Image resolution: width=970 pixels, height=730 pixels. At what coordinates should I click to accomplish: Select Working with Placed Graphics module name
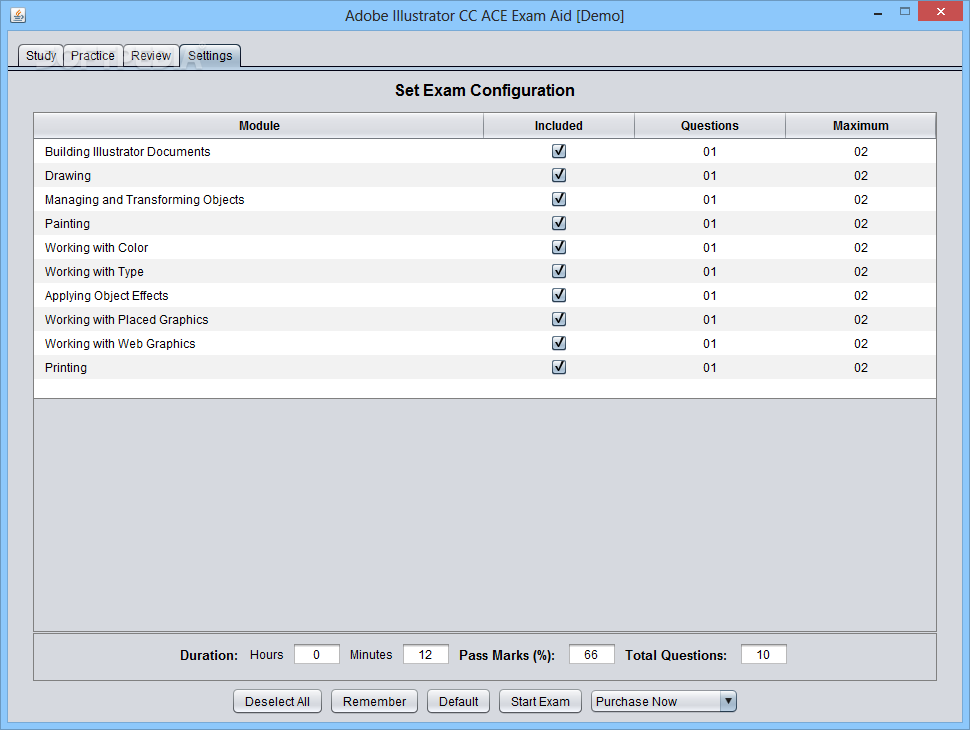[x=127, y=319]
